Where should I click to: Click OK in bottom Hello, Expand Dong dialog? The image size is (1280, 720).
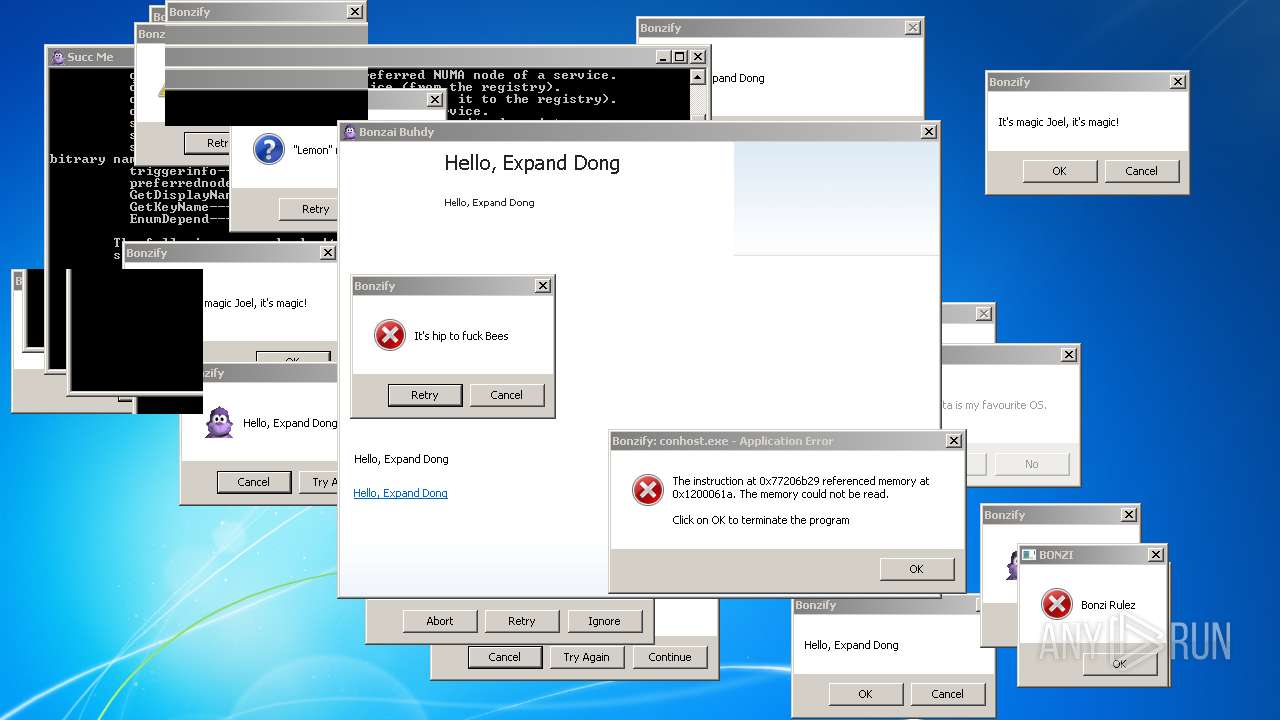tap(865, 694)
